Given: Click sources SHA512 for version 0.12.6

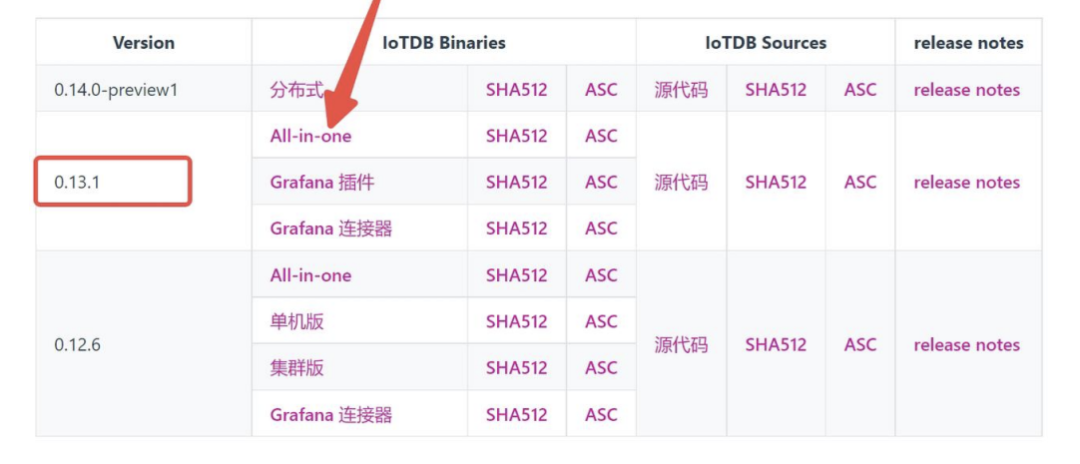Looking at the screenshot, I should coord(775,345).
